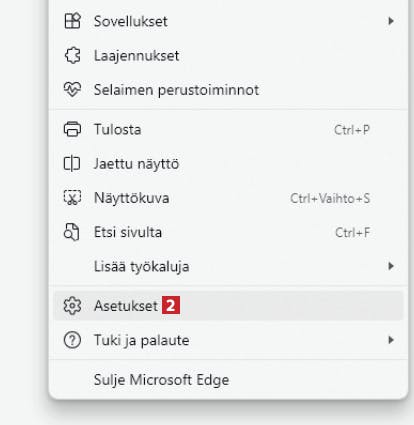Open the Laajennukset menu entry
Viewport: 414px width, 425px height.
(x=228, y=55)
